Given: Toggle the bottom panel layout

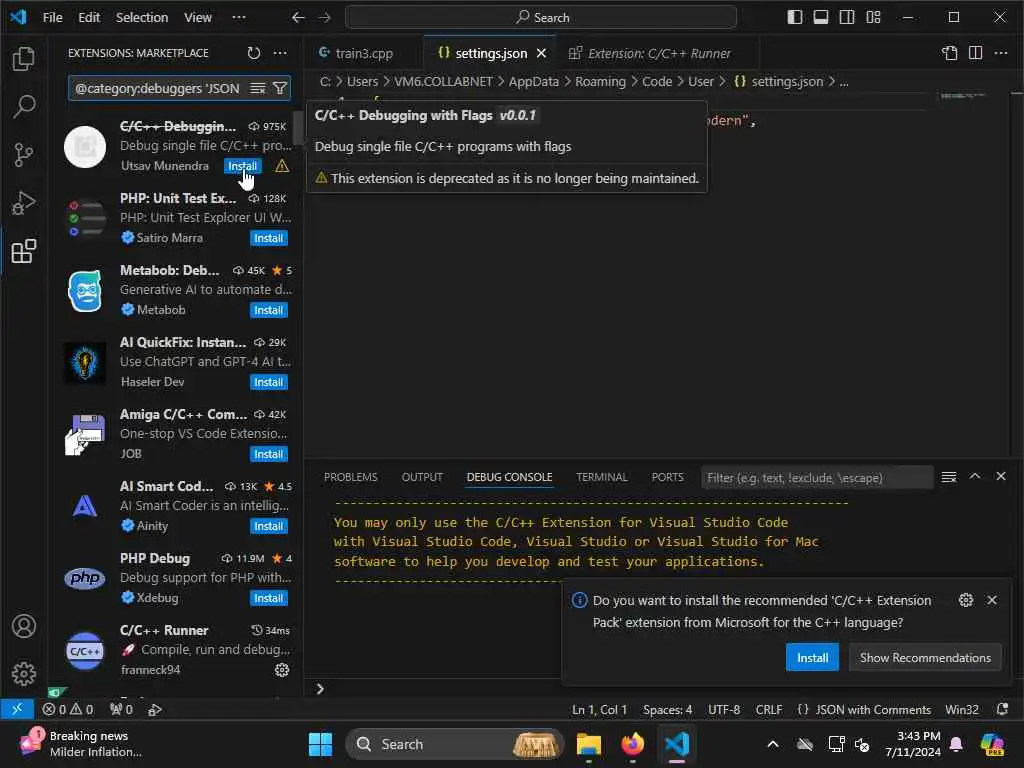Looking at the screenshot, I should pyautogui.click(x=821, y=18).
